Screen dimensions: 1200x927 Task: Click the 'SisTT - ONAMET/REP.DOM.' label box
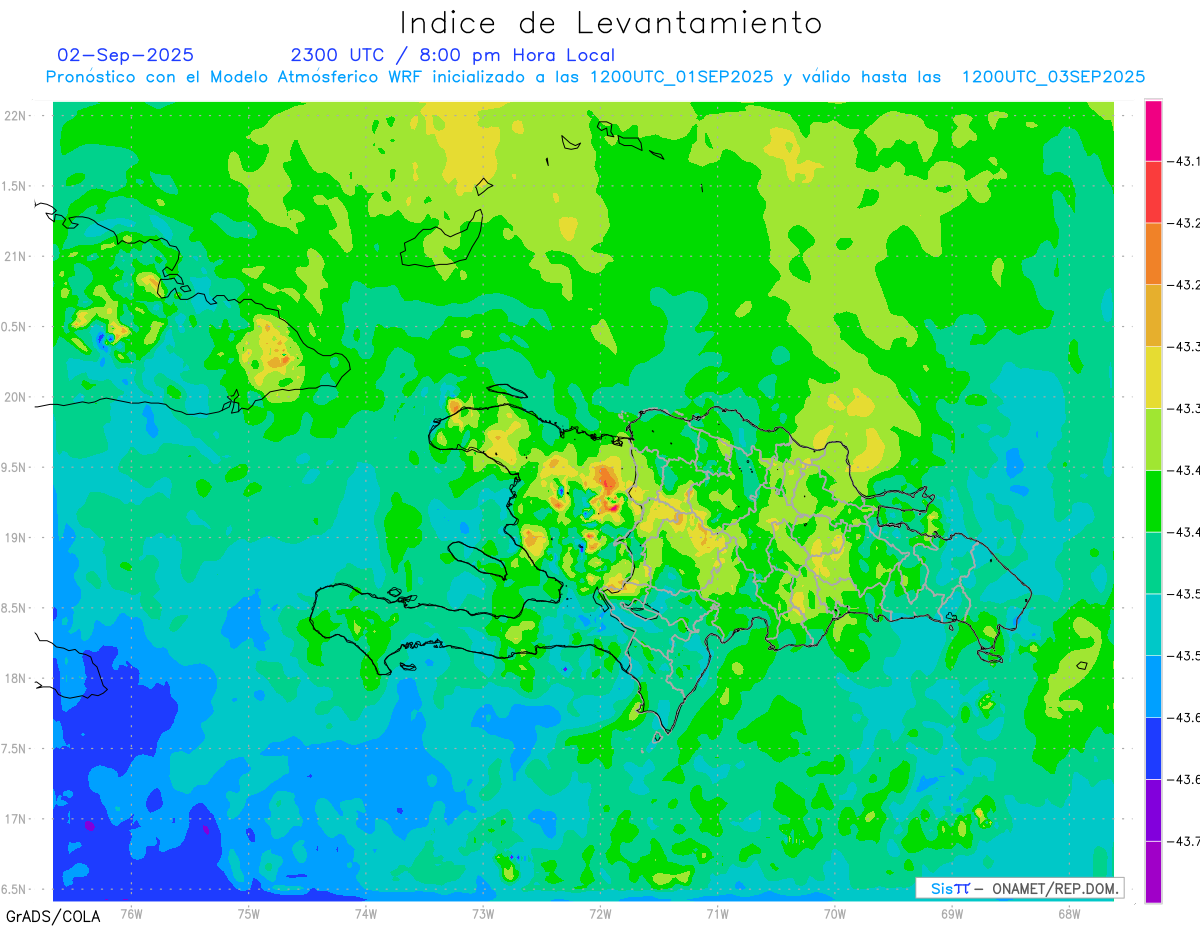(x=1019, y=888)
